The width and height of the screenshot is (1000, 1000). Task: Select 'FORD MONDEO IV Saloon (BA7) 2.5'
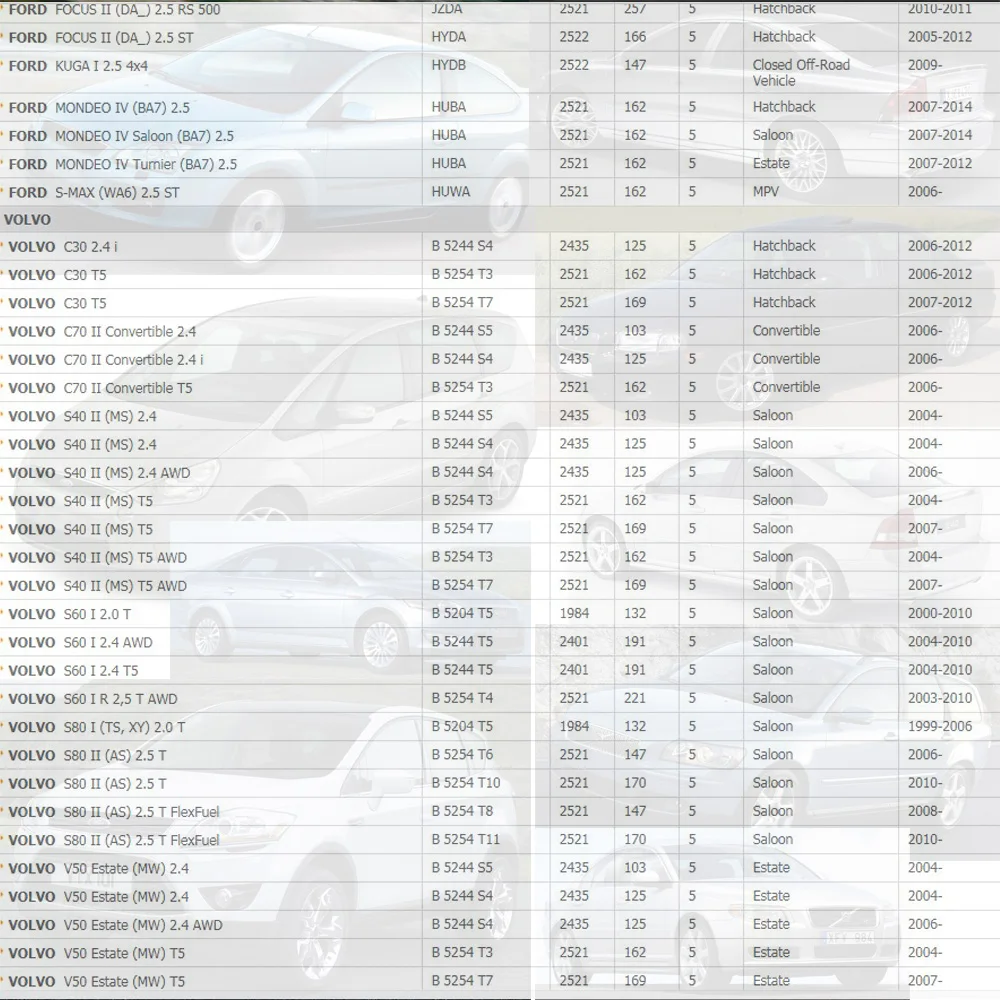(121, 136)
